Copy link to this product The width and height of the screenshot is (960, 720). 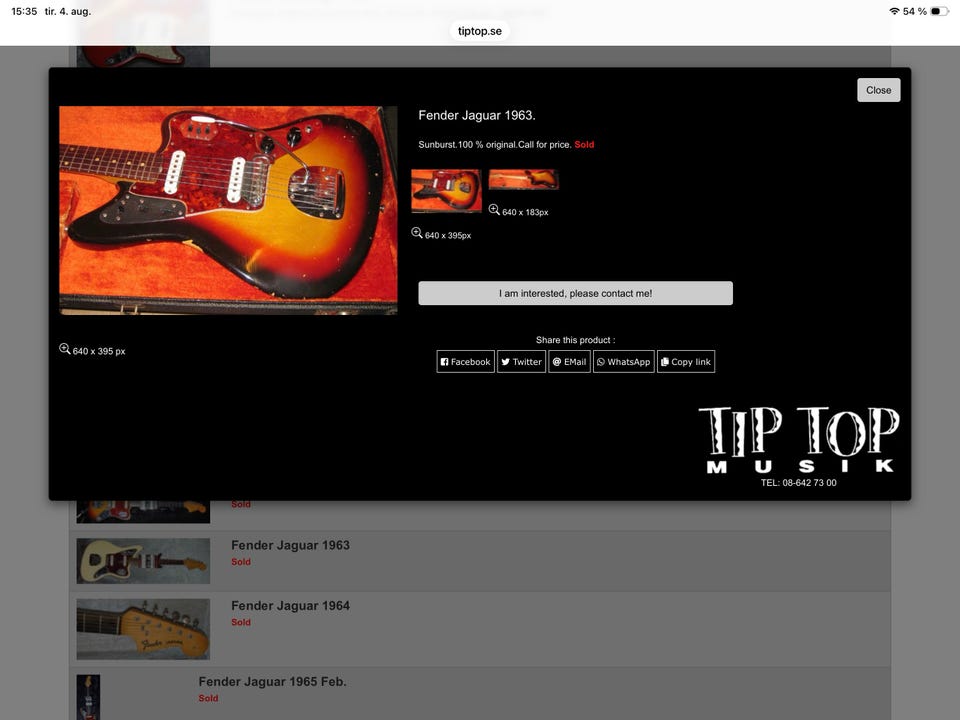(x=686, y=361)
